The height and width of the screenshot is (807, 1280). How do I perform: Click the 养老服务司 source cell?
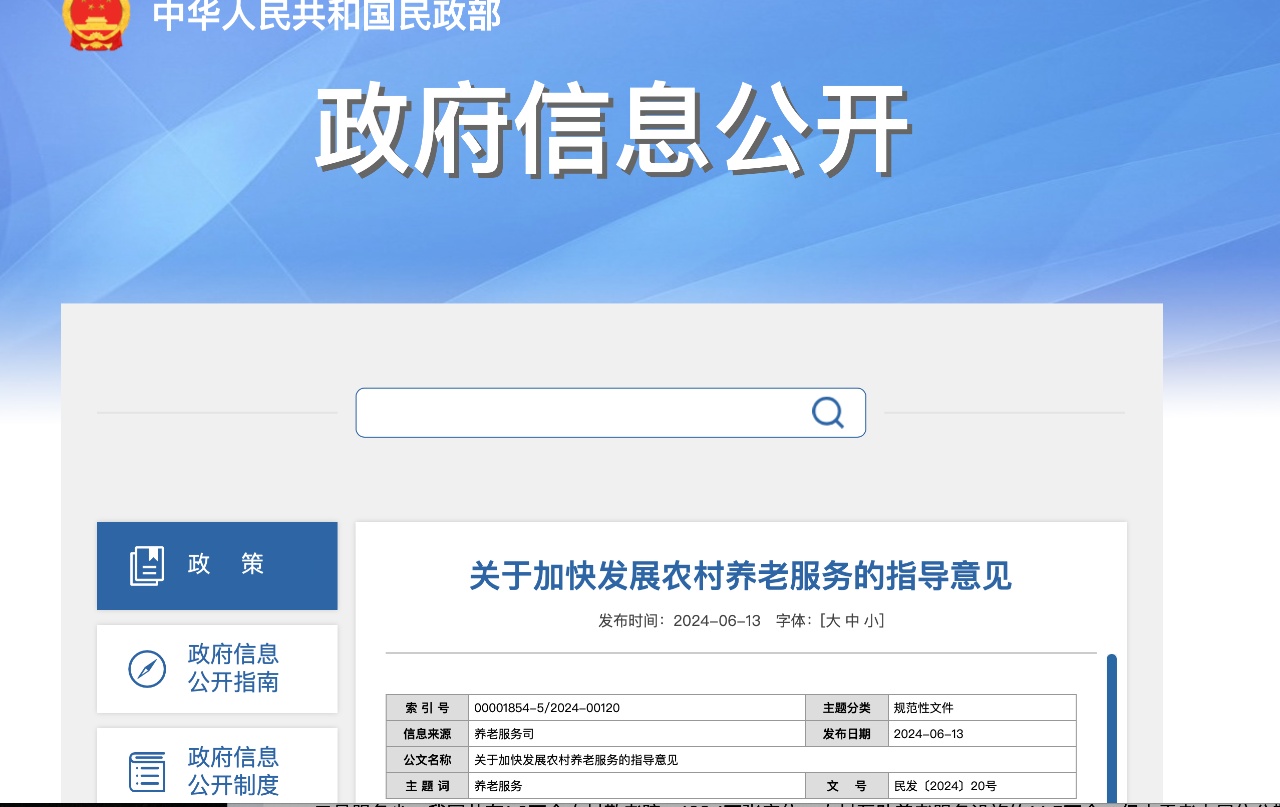coord(504,734)
